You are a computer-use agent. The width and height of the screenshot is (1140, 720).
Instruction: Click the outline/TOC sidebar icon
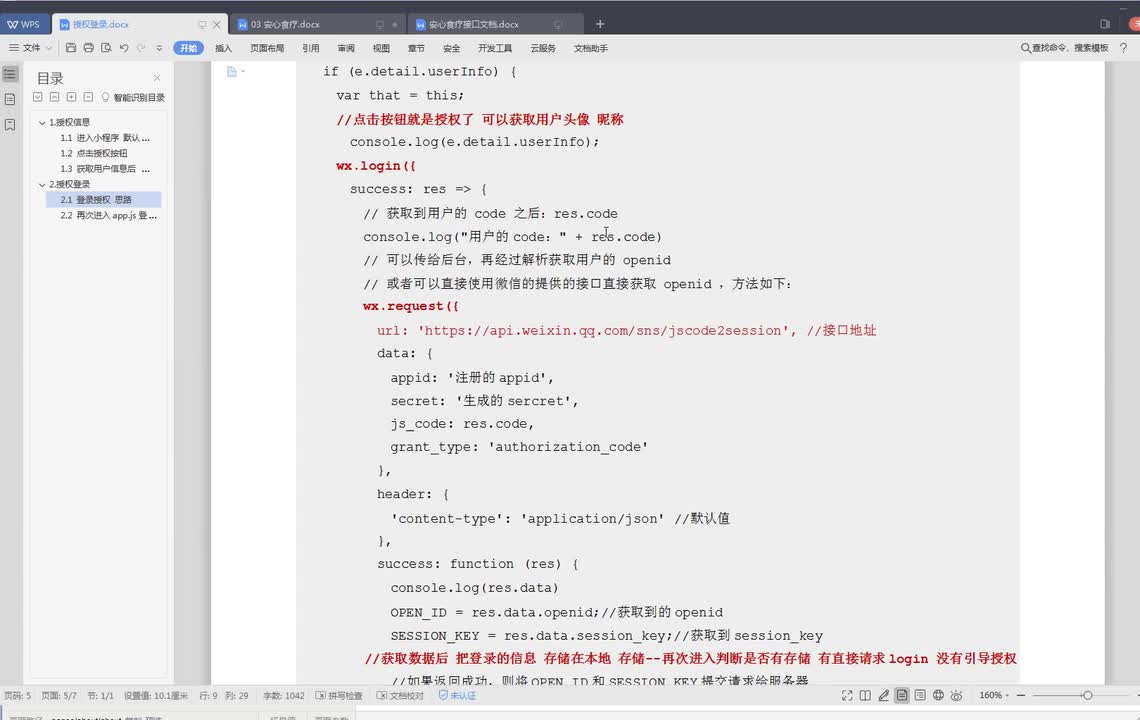(10, 74)
